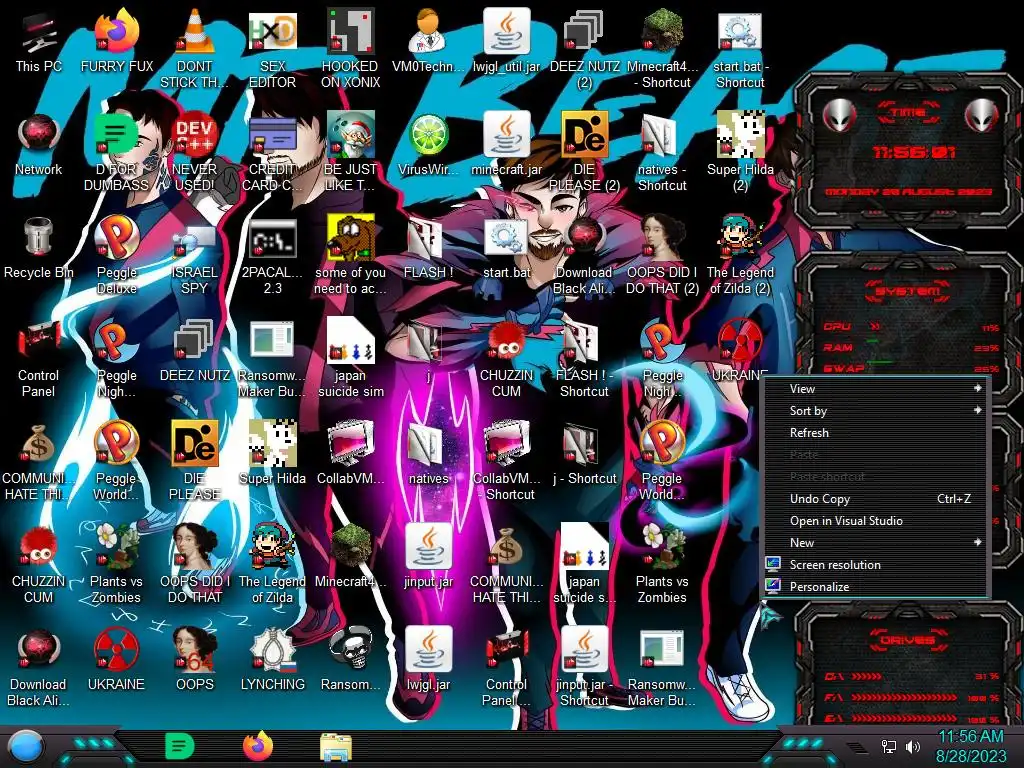
Task: Choose Personalize from context menu
Action: [x=877, y=586]
